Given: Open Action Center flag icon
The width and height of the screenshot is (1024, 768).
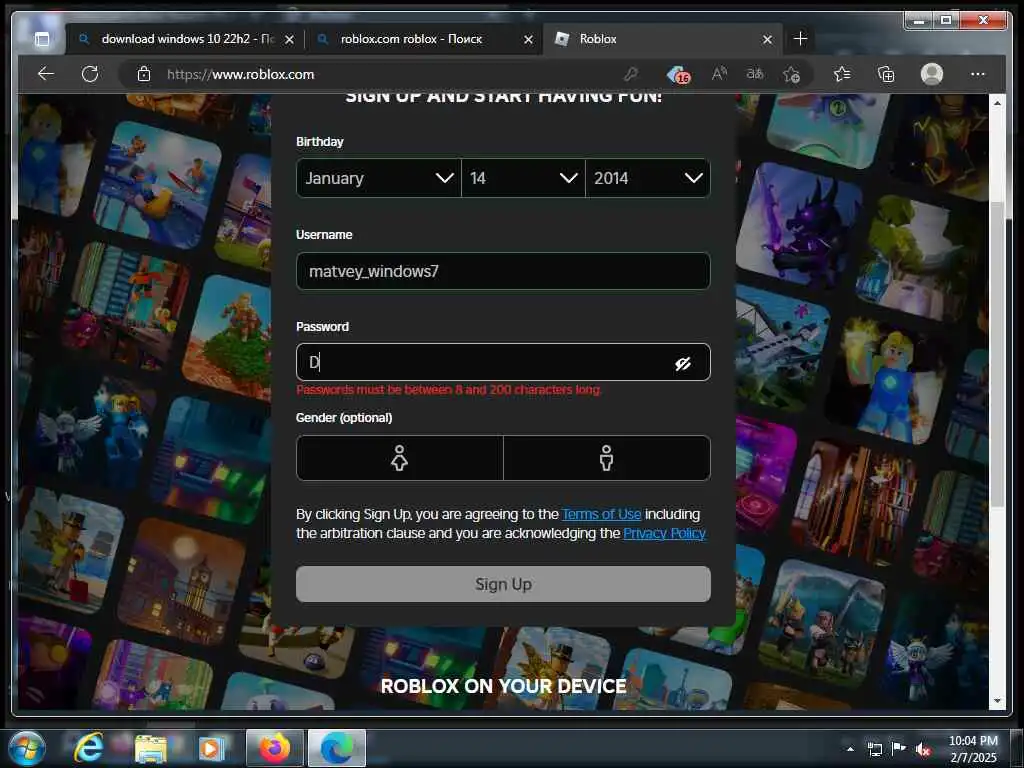Looking at the screenshot, I should 899,749.
